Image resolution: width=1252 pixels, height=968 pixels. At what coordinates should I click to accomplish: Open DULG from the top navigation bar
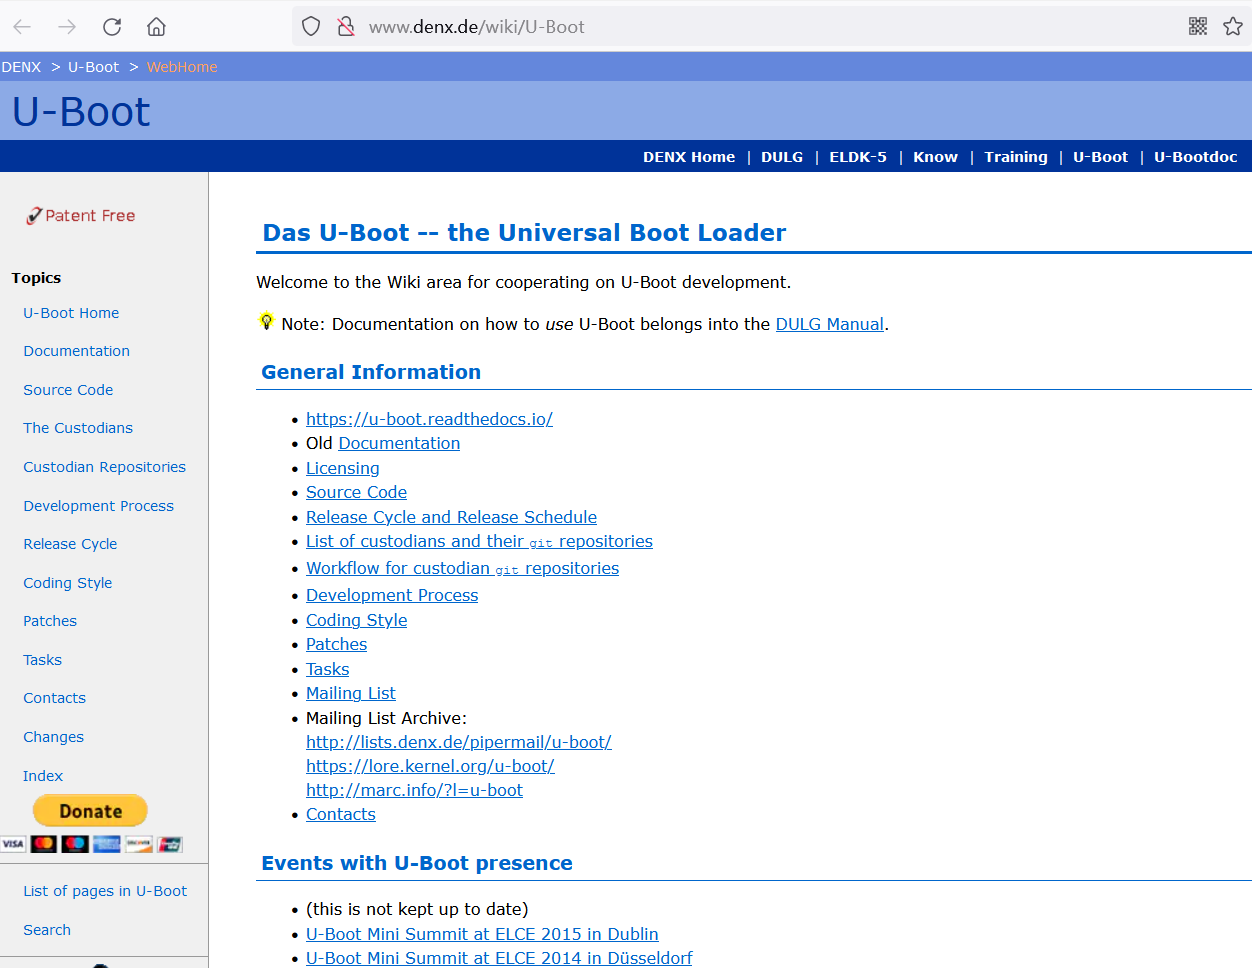(x=782, y=156)
